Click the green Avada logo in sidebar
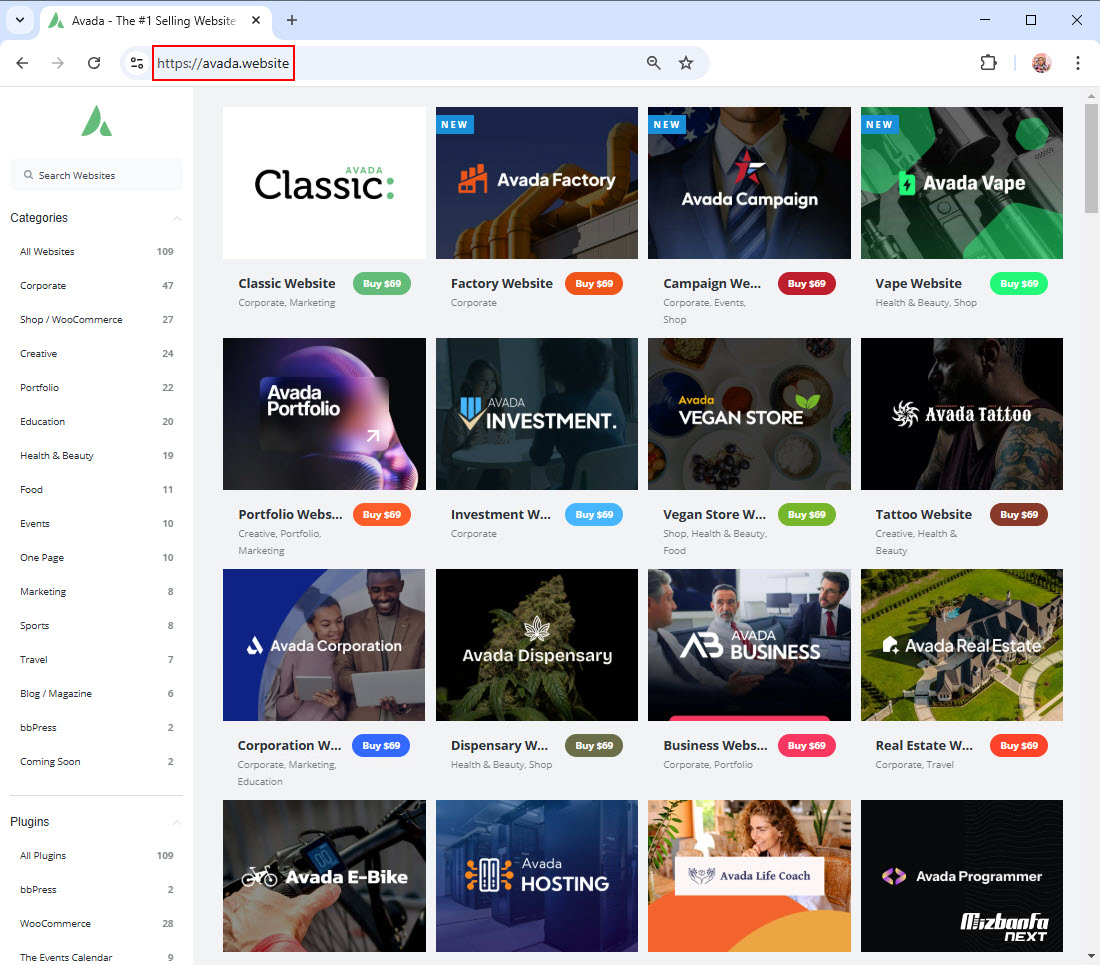 [x=97, y=121]
